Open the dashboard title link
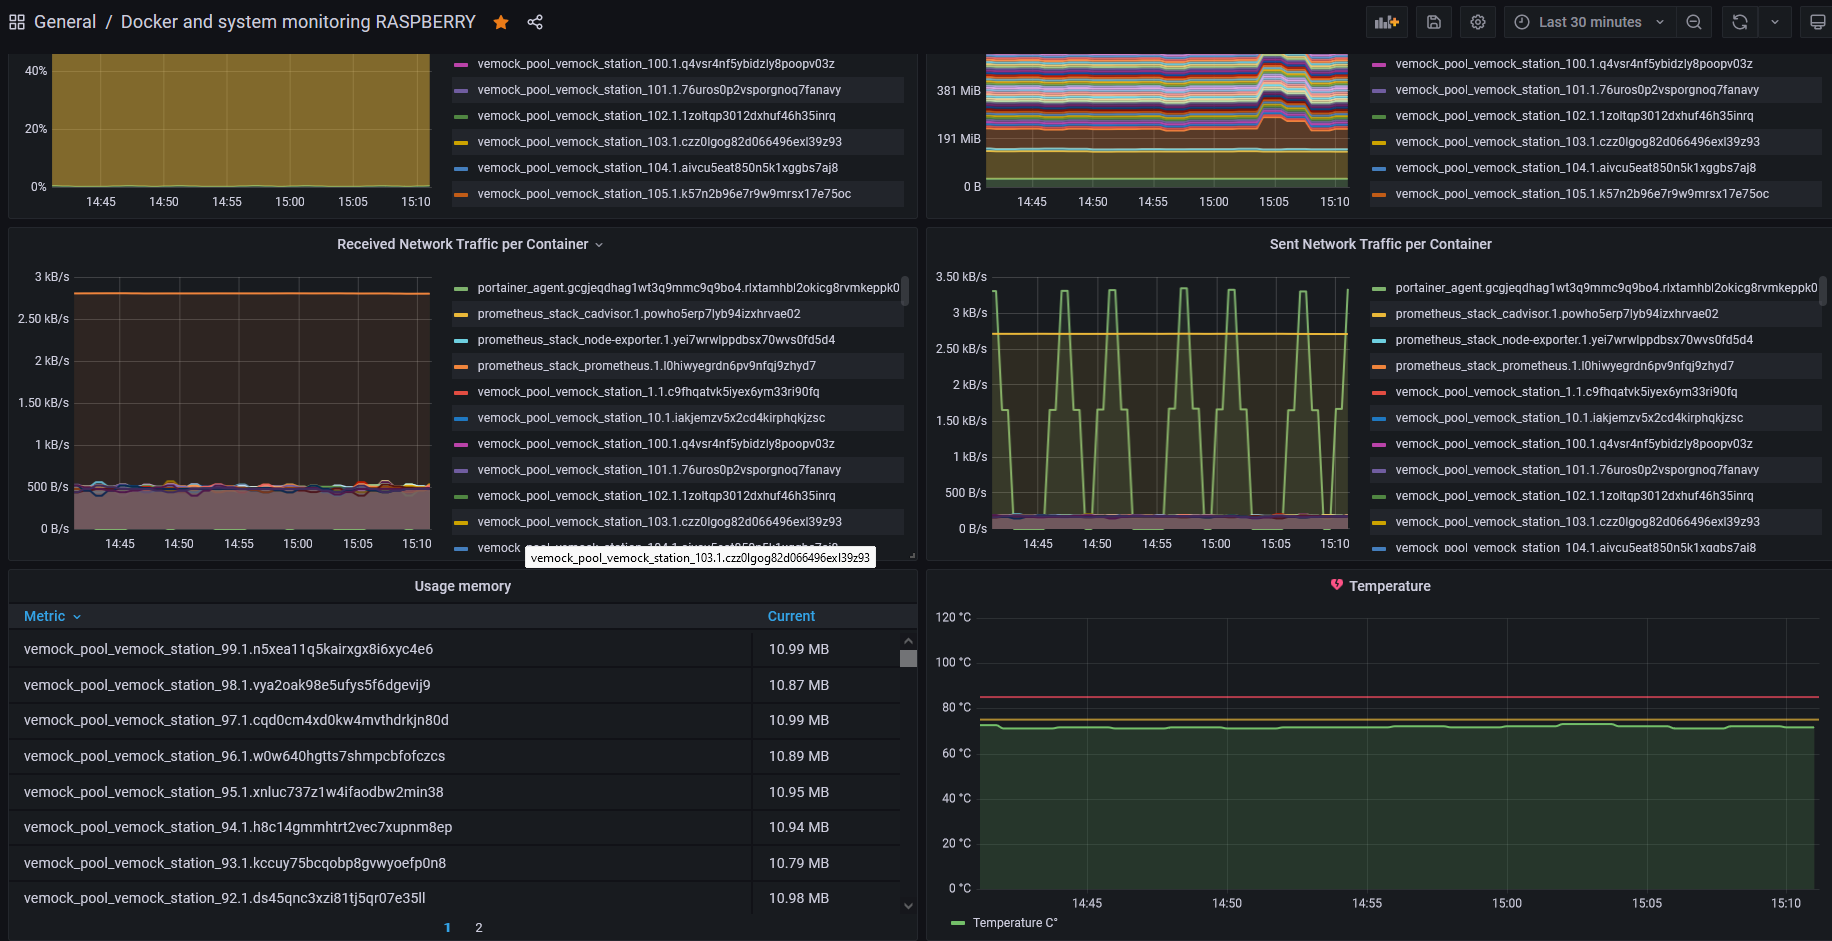Image resolution: width=1832 pixels, height=941 pixels. click(298, 22)
